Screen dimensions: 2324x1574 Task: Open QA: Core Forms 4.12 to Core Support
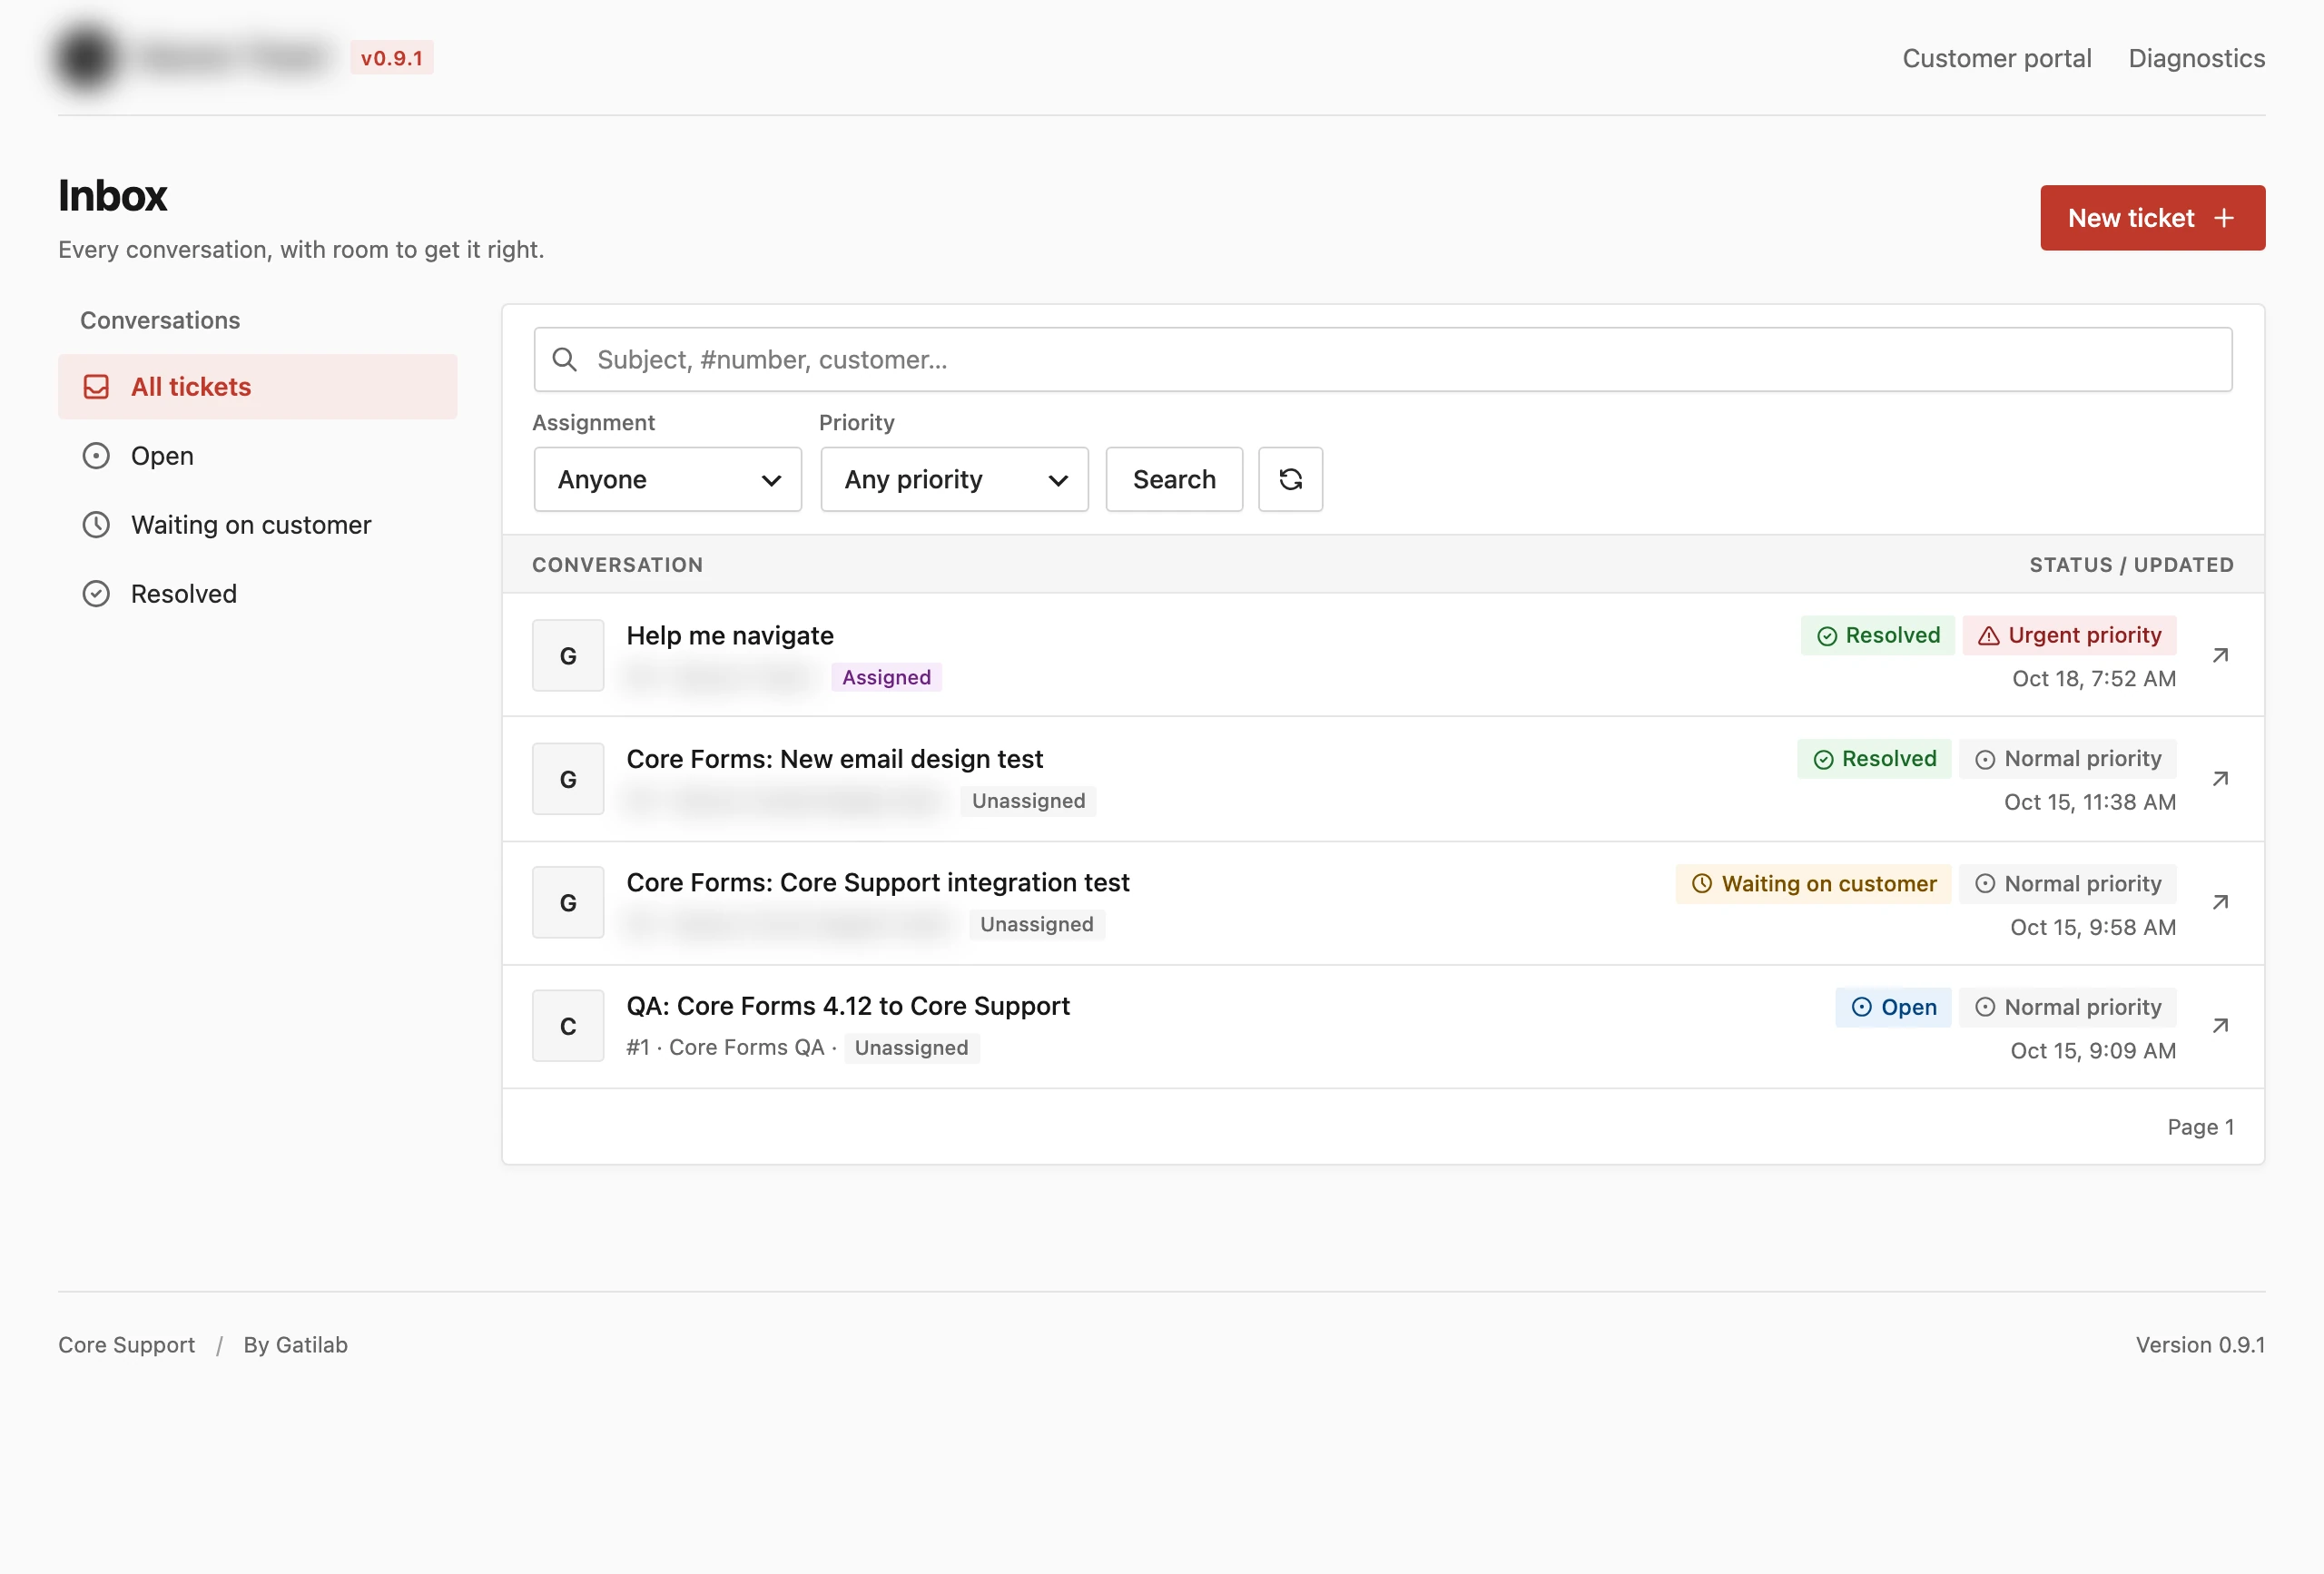pos(848,1006)
